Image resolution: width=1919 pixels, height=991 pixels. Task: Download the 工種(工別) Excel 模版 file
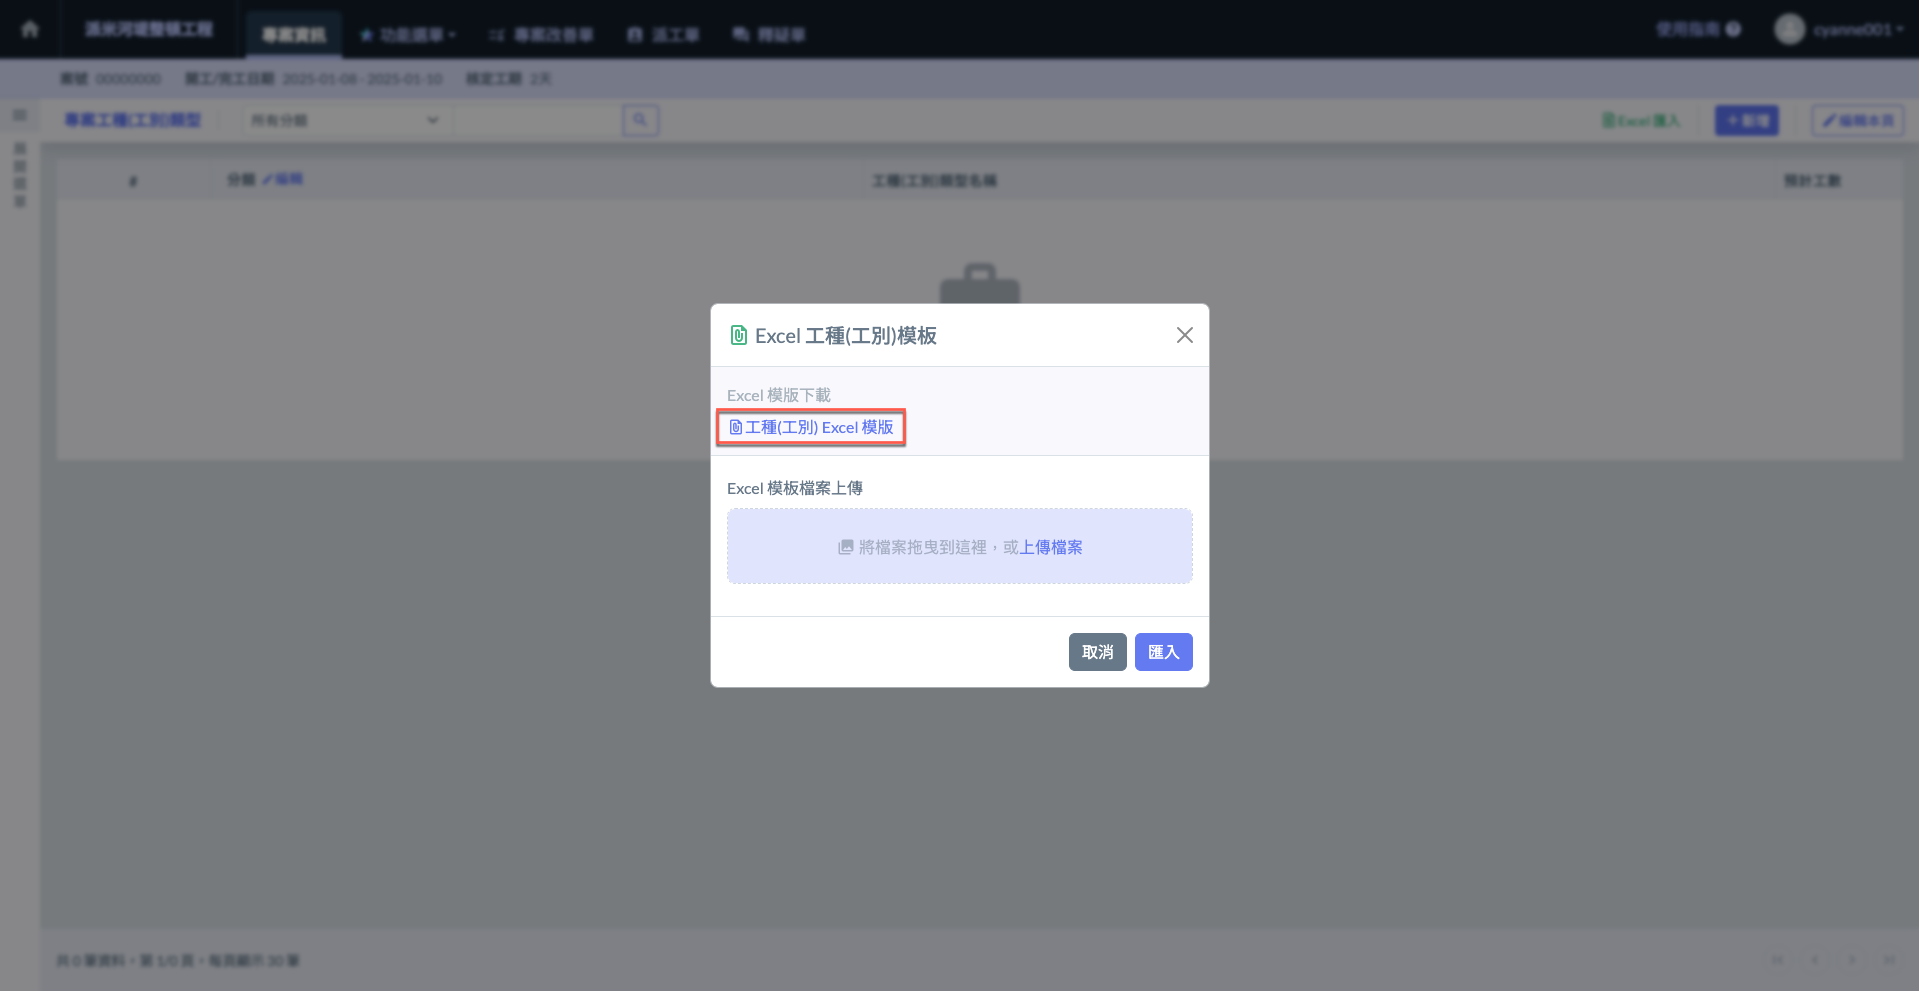point(811,427)
